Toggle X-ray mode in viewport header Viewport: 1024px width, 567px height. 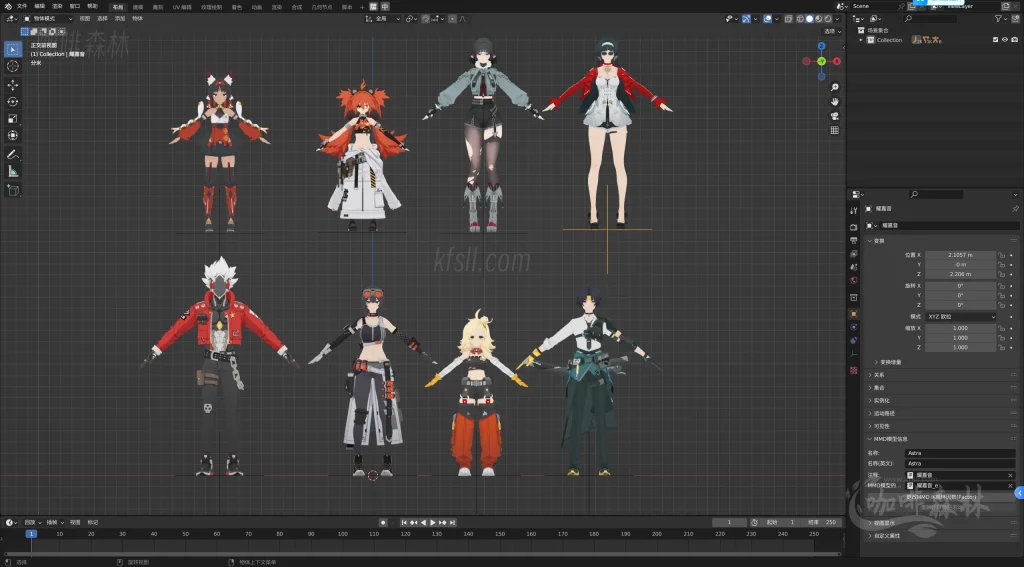[x=789, y=19]
